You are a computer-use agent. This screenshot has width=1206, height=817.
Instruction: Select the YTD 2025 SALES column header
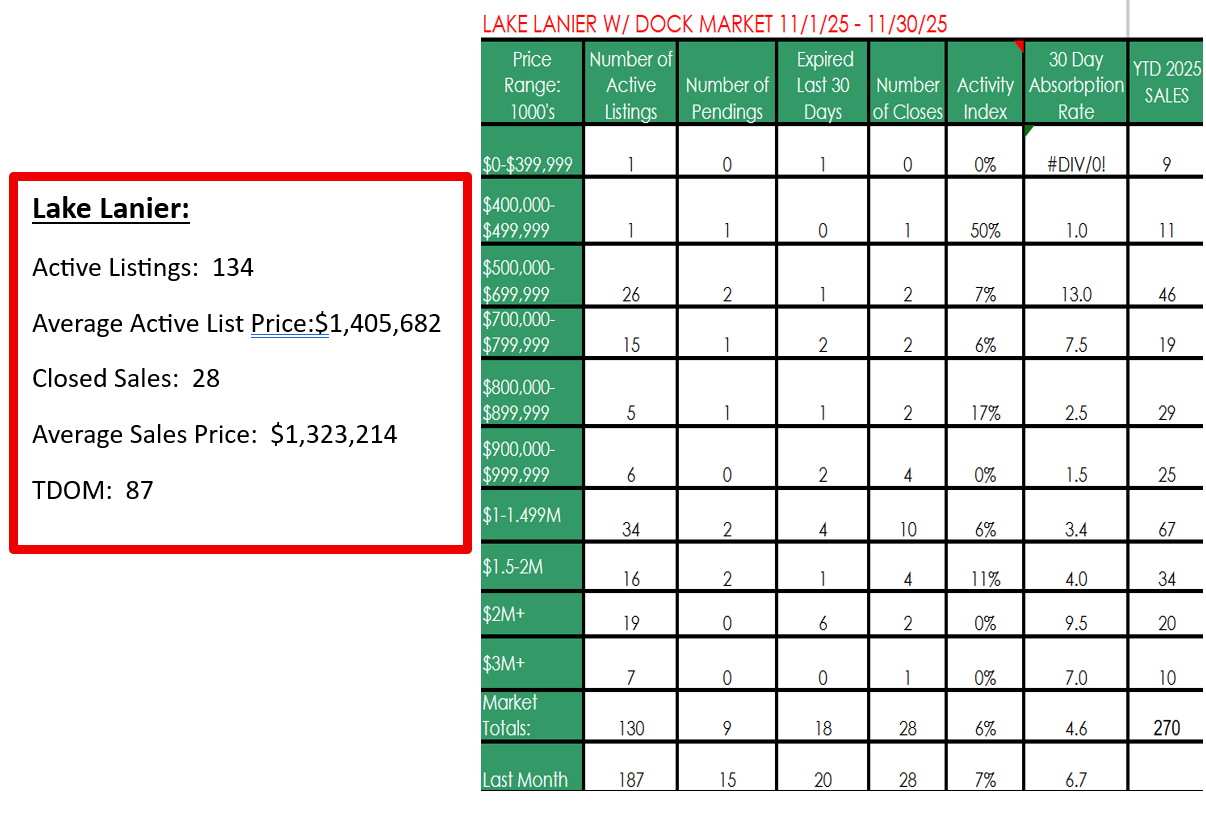coord(1166,82)
